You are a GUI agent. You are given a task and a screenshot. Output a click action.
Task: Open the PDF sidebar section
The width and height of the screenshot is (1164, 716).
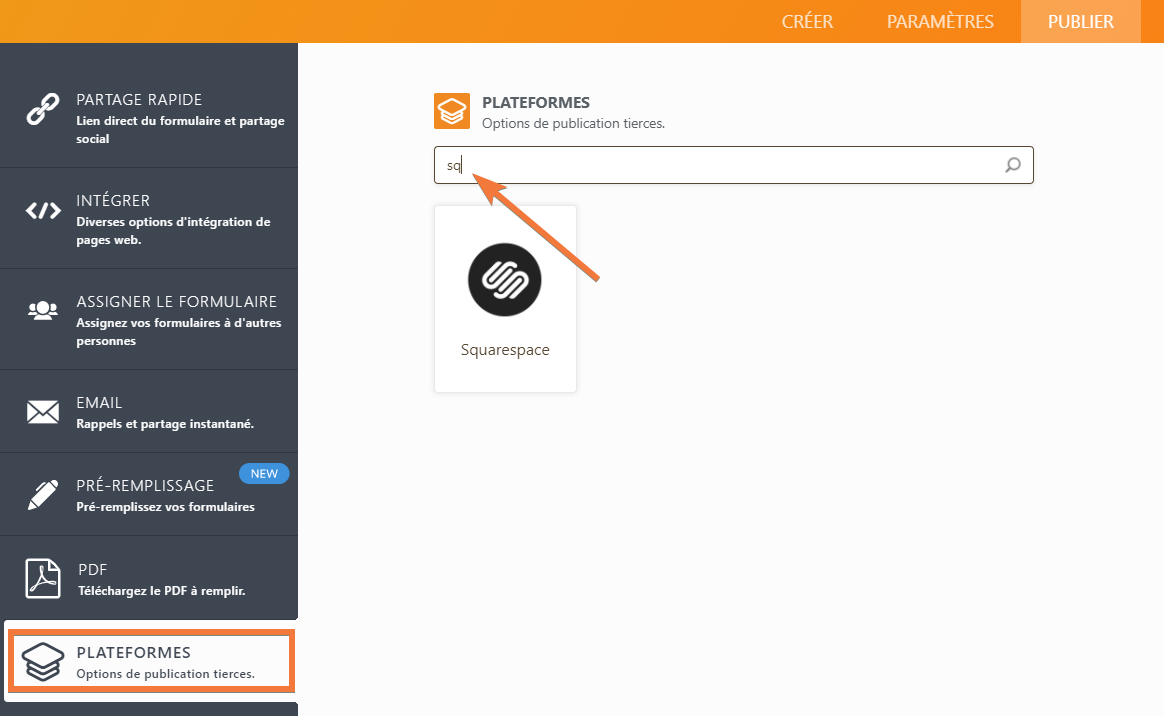148,578
